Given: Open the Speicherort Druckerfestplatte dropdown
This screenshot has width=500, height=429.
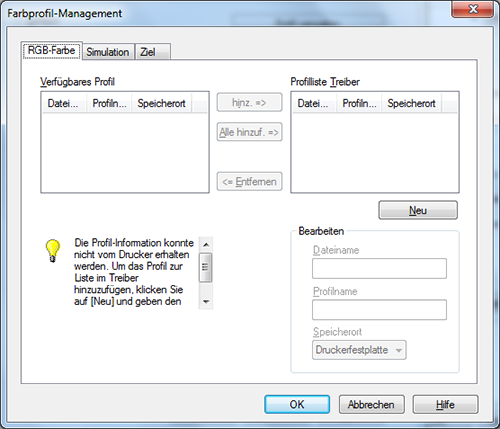Looking at the screenshot, I should point(359,350).
